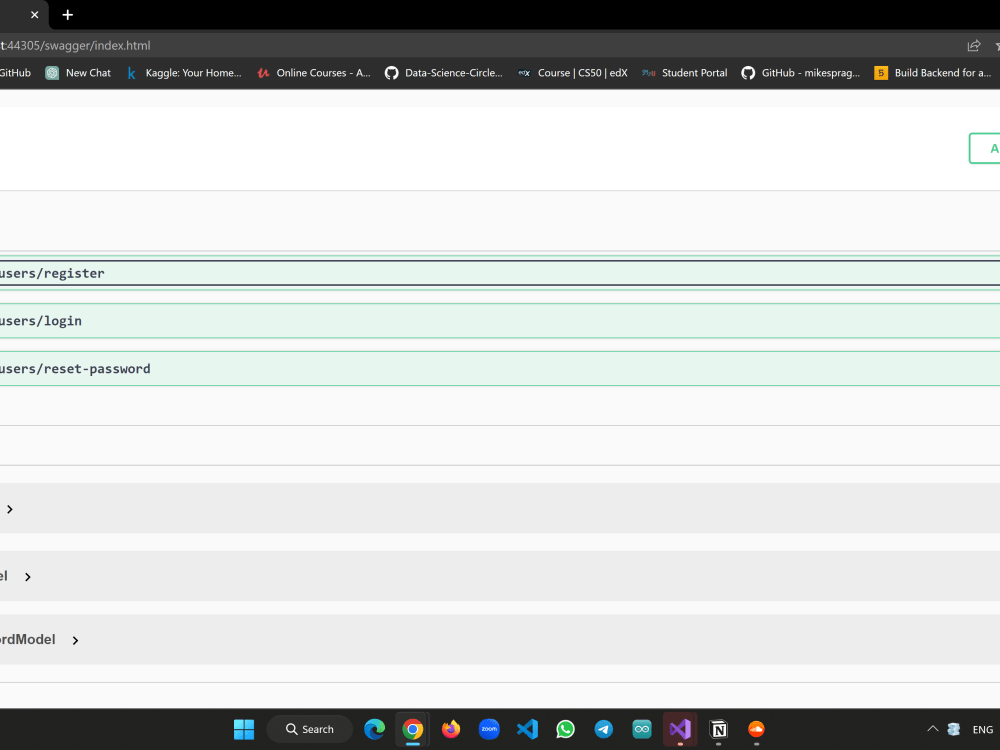The image size is (1000, 750).
Task: Expand the users/login endpoint row
Action: (x=400, y=320)
